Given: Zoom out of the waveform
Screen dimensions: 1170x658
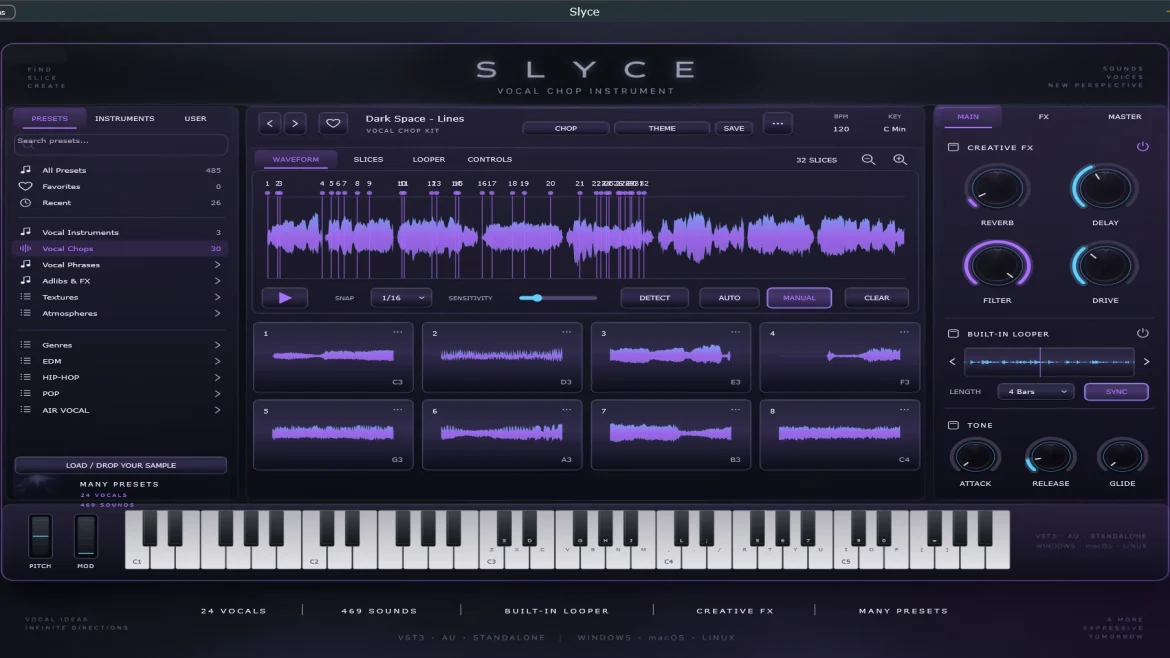Looking at the screenshot, I should tap(869, 160).
